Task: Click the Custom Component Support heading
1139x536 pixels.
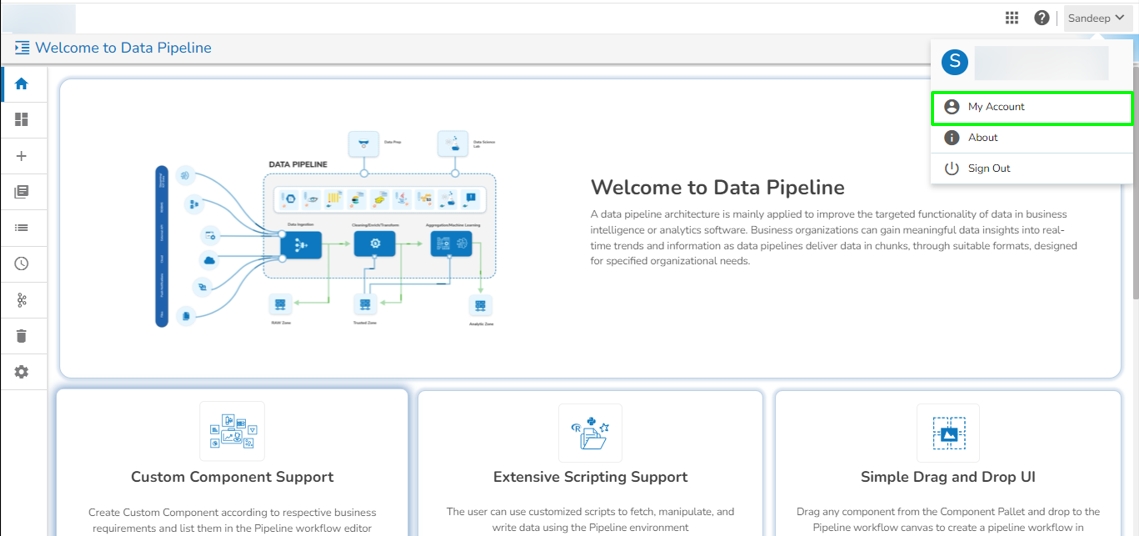Action: (x=232, y=477)
